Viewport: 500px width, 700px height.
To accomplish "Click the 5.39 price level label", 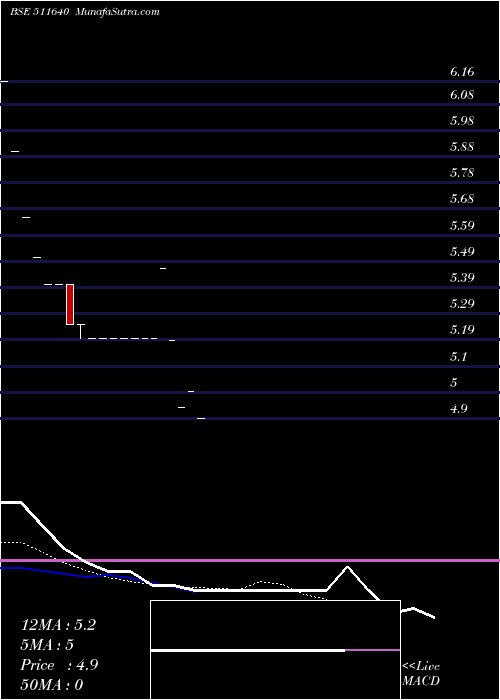I will coord(462,278).
